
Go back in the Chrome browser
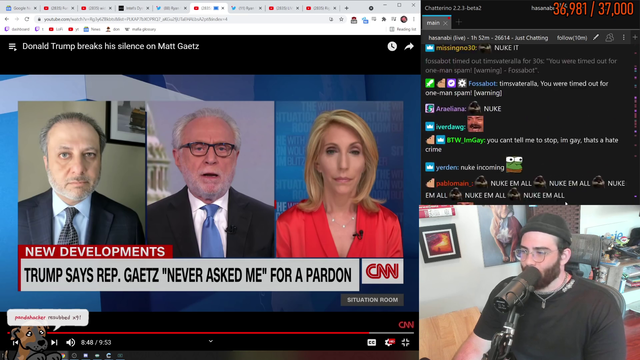pyautogui.click(x=7, y=19)
